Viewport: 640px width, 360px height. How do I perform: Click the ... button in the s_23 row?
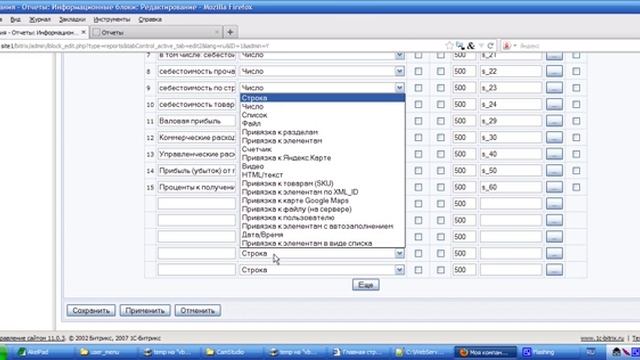pyautogui.click(x=554, y=88)
